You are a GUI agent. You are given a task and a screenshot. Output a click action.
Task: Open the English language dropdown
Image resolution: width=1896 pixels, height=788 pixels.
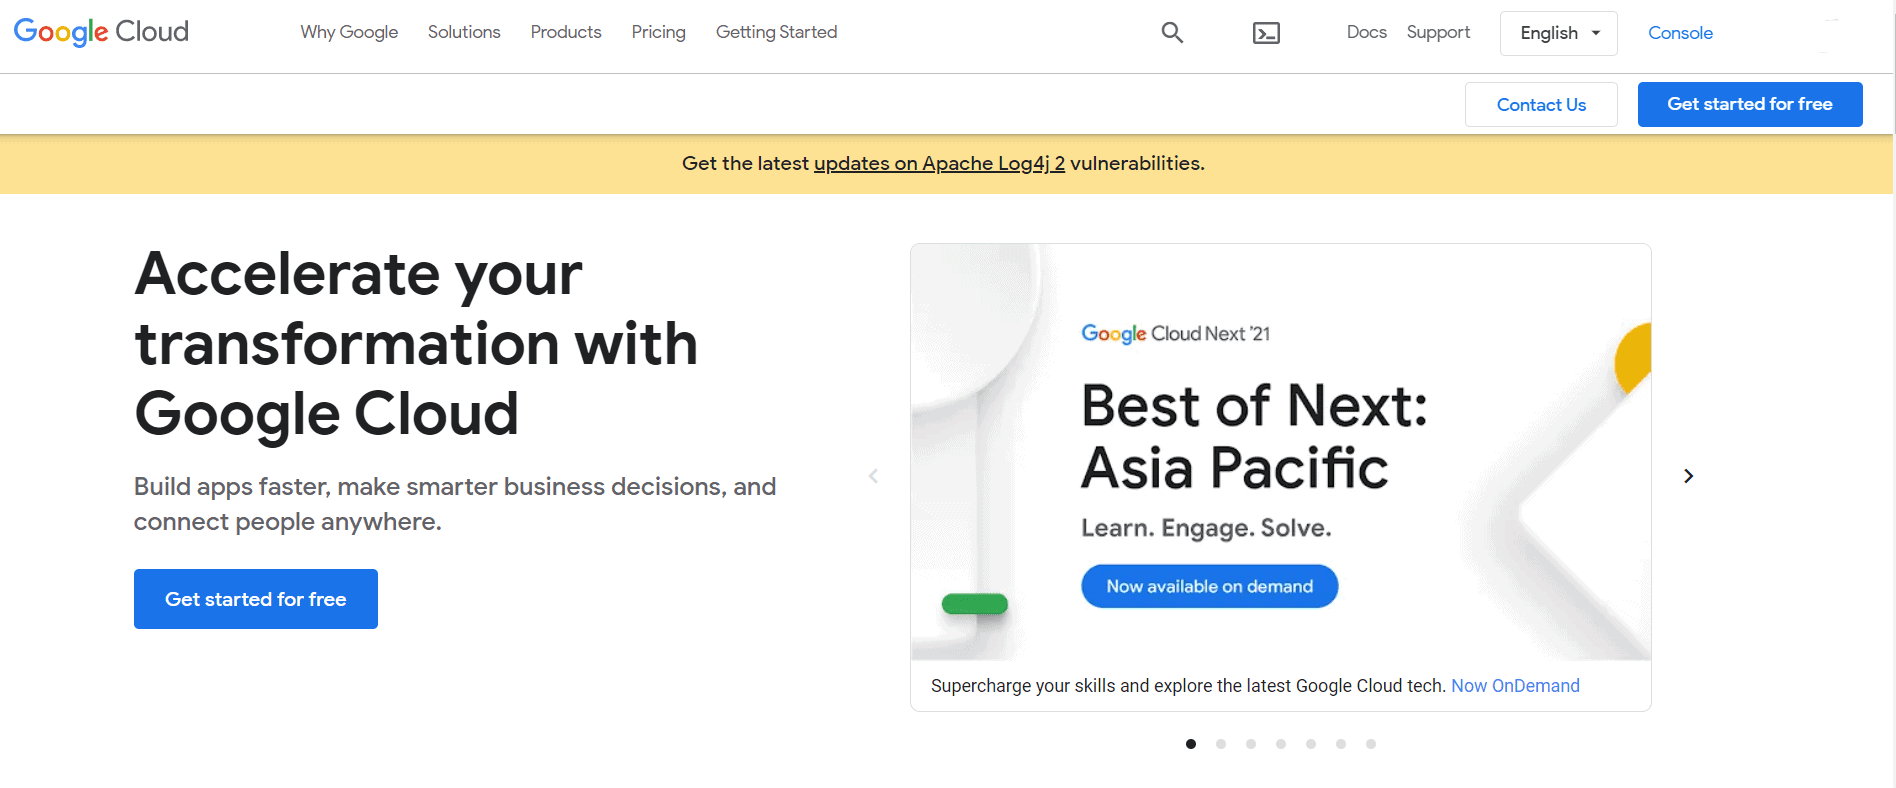(1558, 33)
